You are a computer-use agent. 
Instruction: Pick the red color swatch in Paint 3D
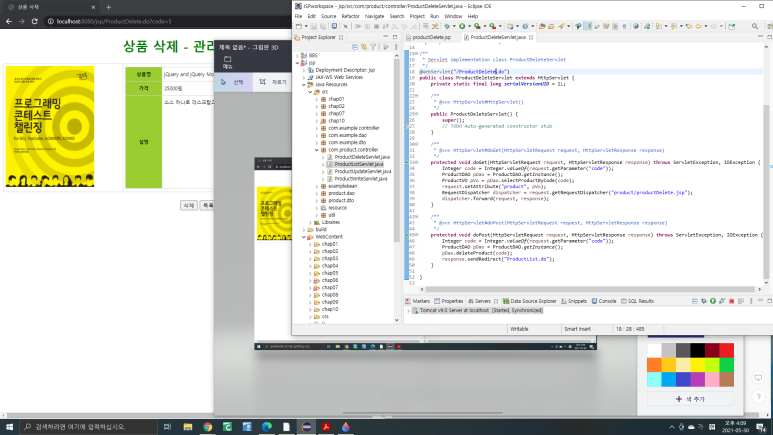(726, 350)
